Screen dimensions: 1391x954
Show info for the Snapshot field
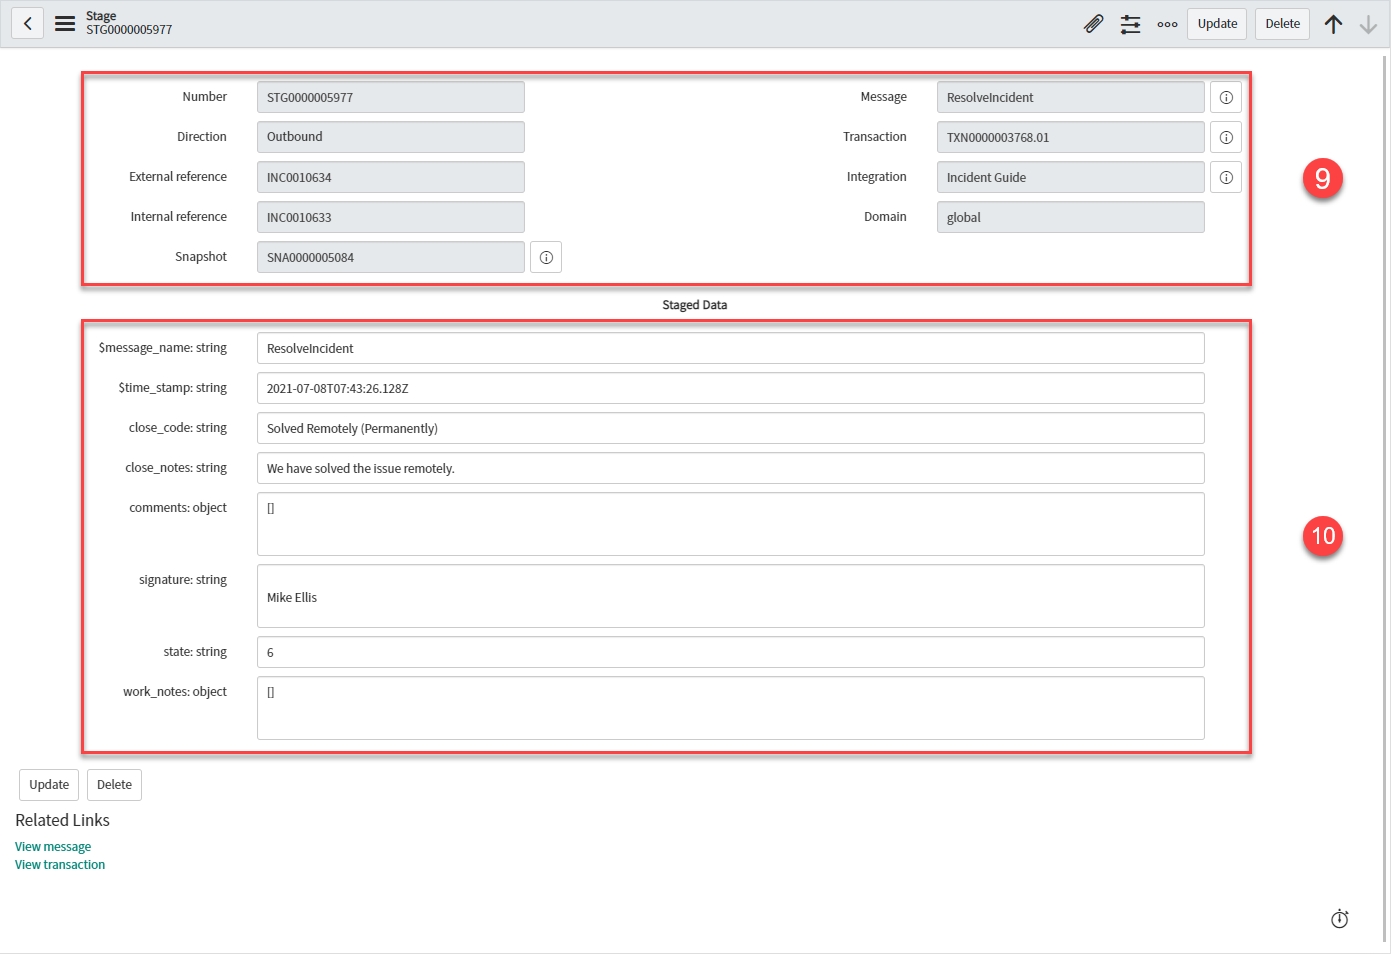pos(546,257)
